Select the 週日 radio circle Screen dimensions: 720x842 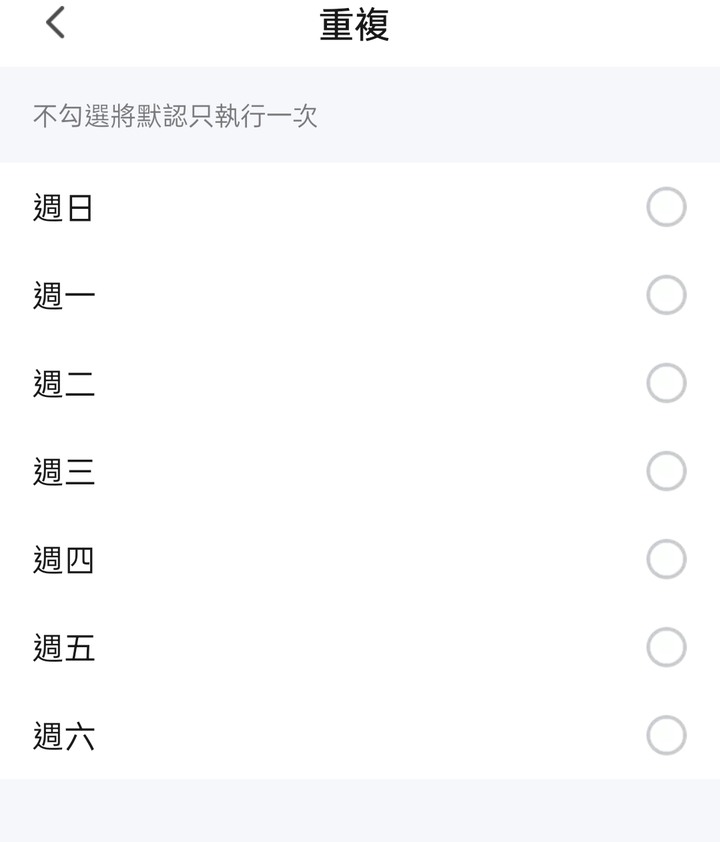click(666, 207)
